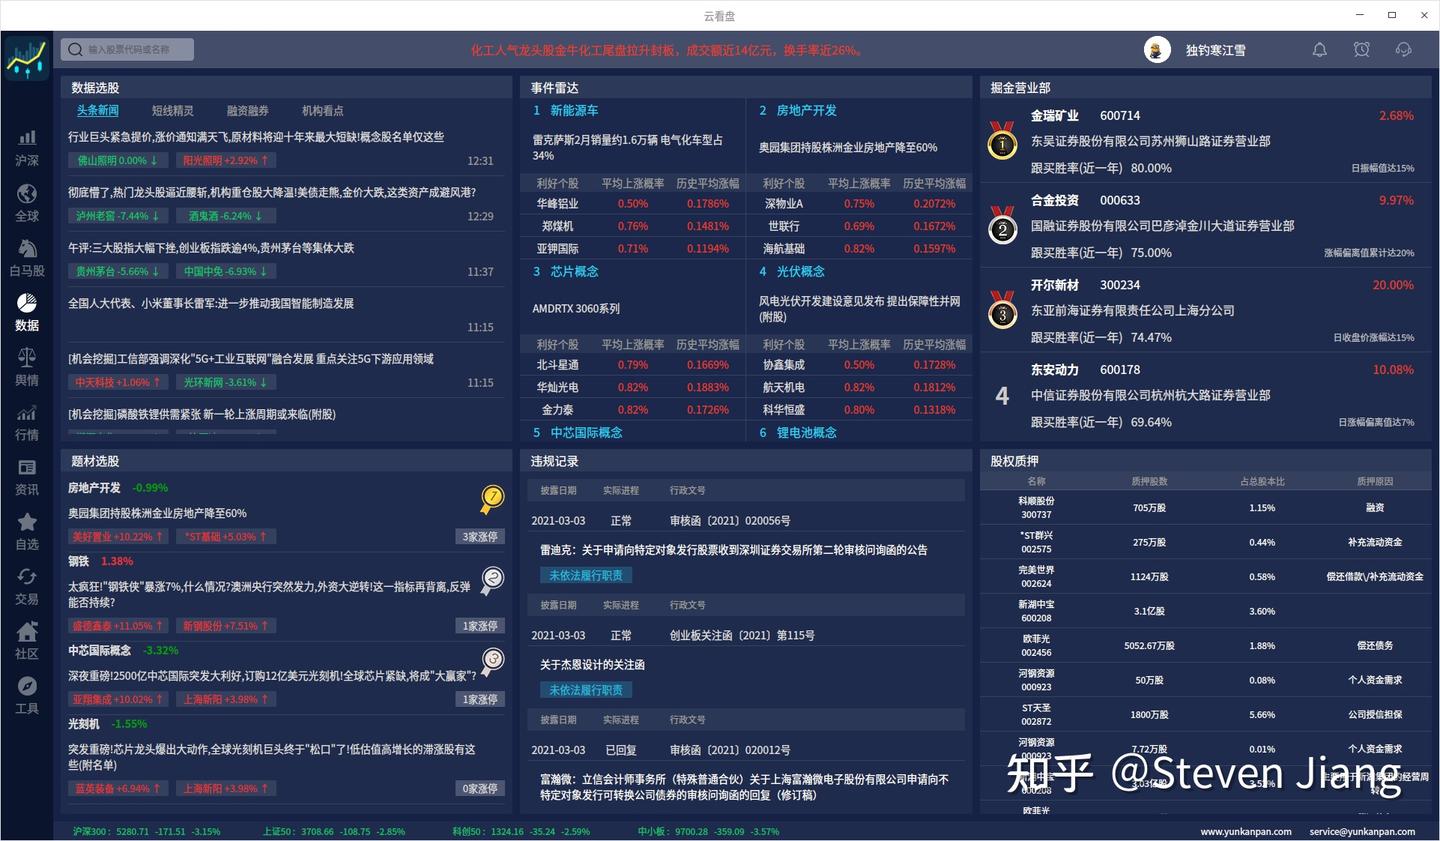Click 完美世界 002624 pledge row
Screen dimensions: 1440x841
tap(1206, 577)
